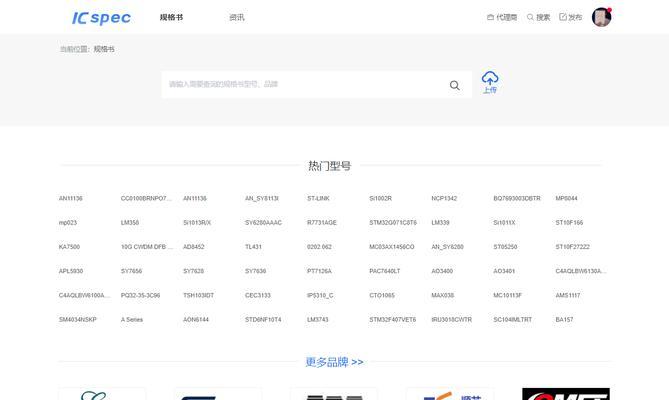Open the LM339 datasheet link
This screenshot has width=669, height=400.
[440, 223]
